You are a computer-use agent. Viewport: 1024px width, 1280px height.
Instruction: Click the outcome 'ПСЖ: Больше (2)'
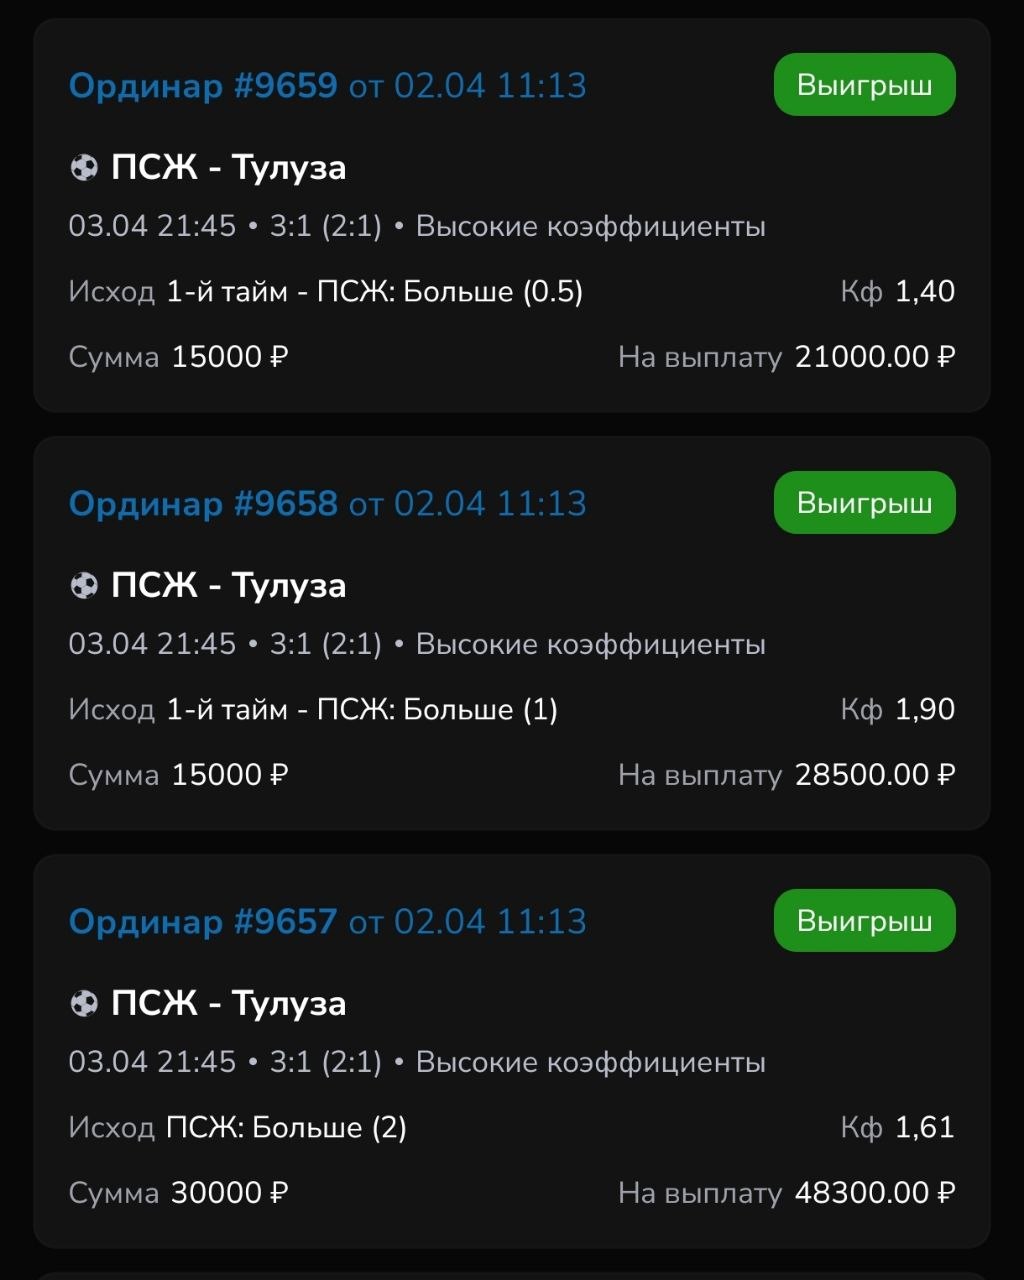(286, 1128)
